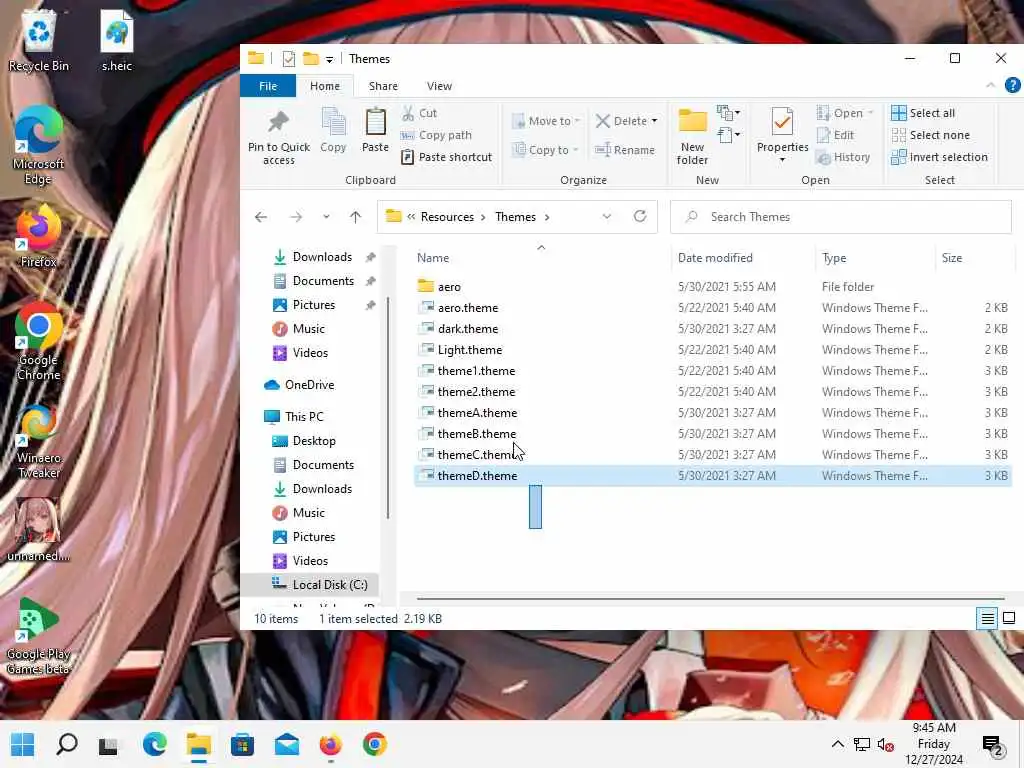Open file History
Screen dimensions: 1024x768
[843, 157]
